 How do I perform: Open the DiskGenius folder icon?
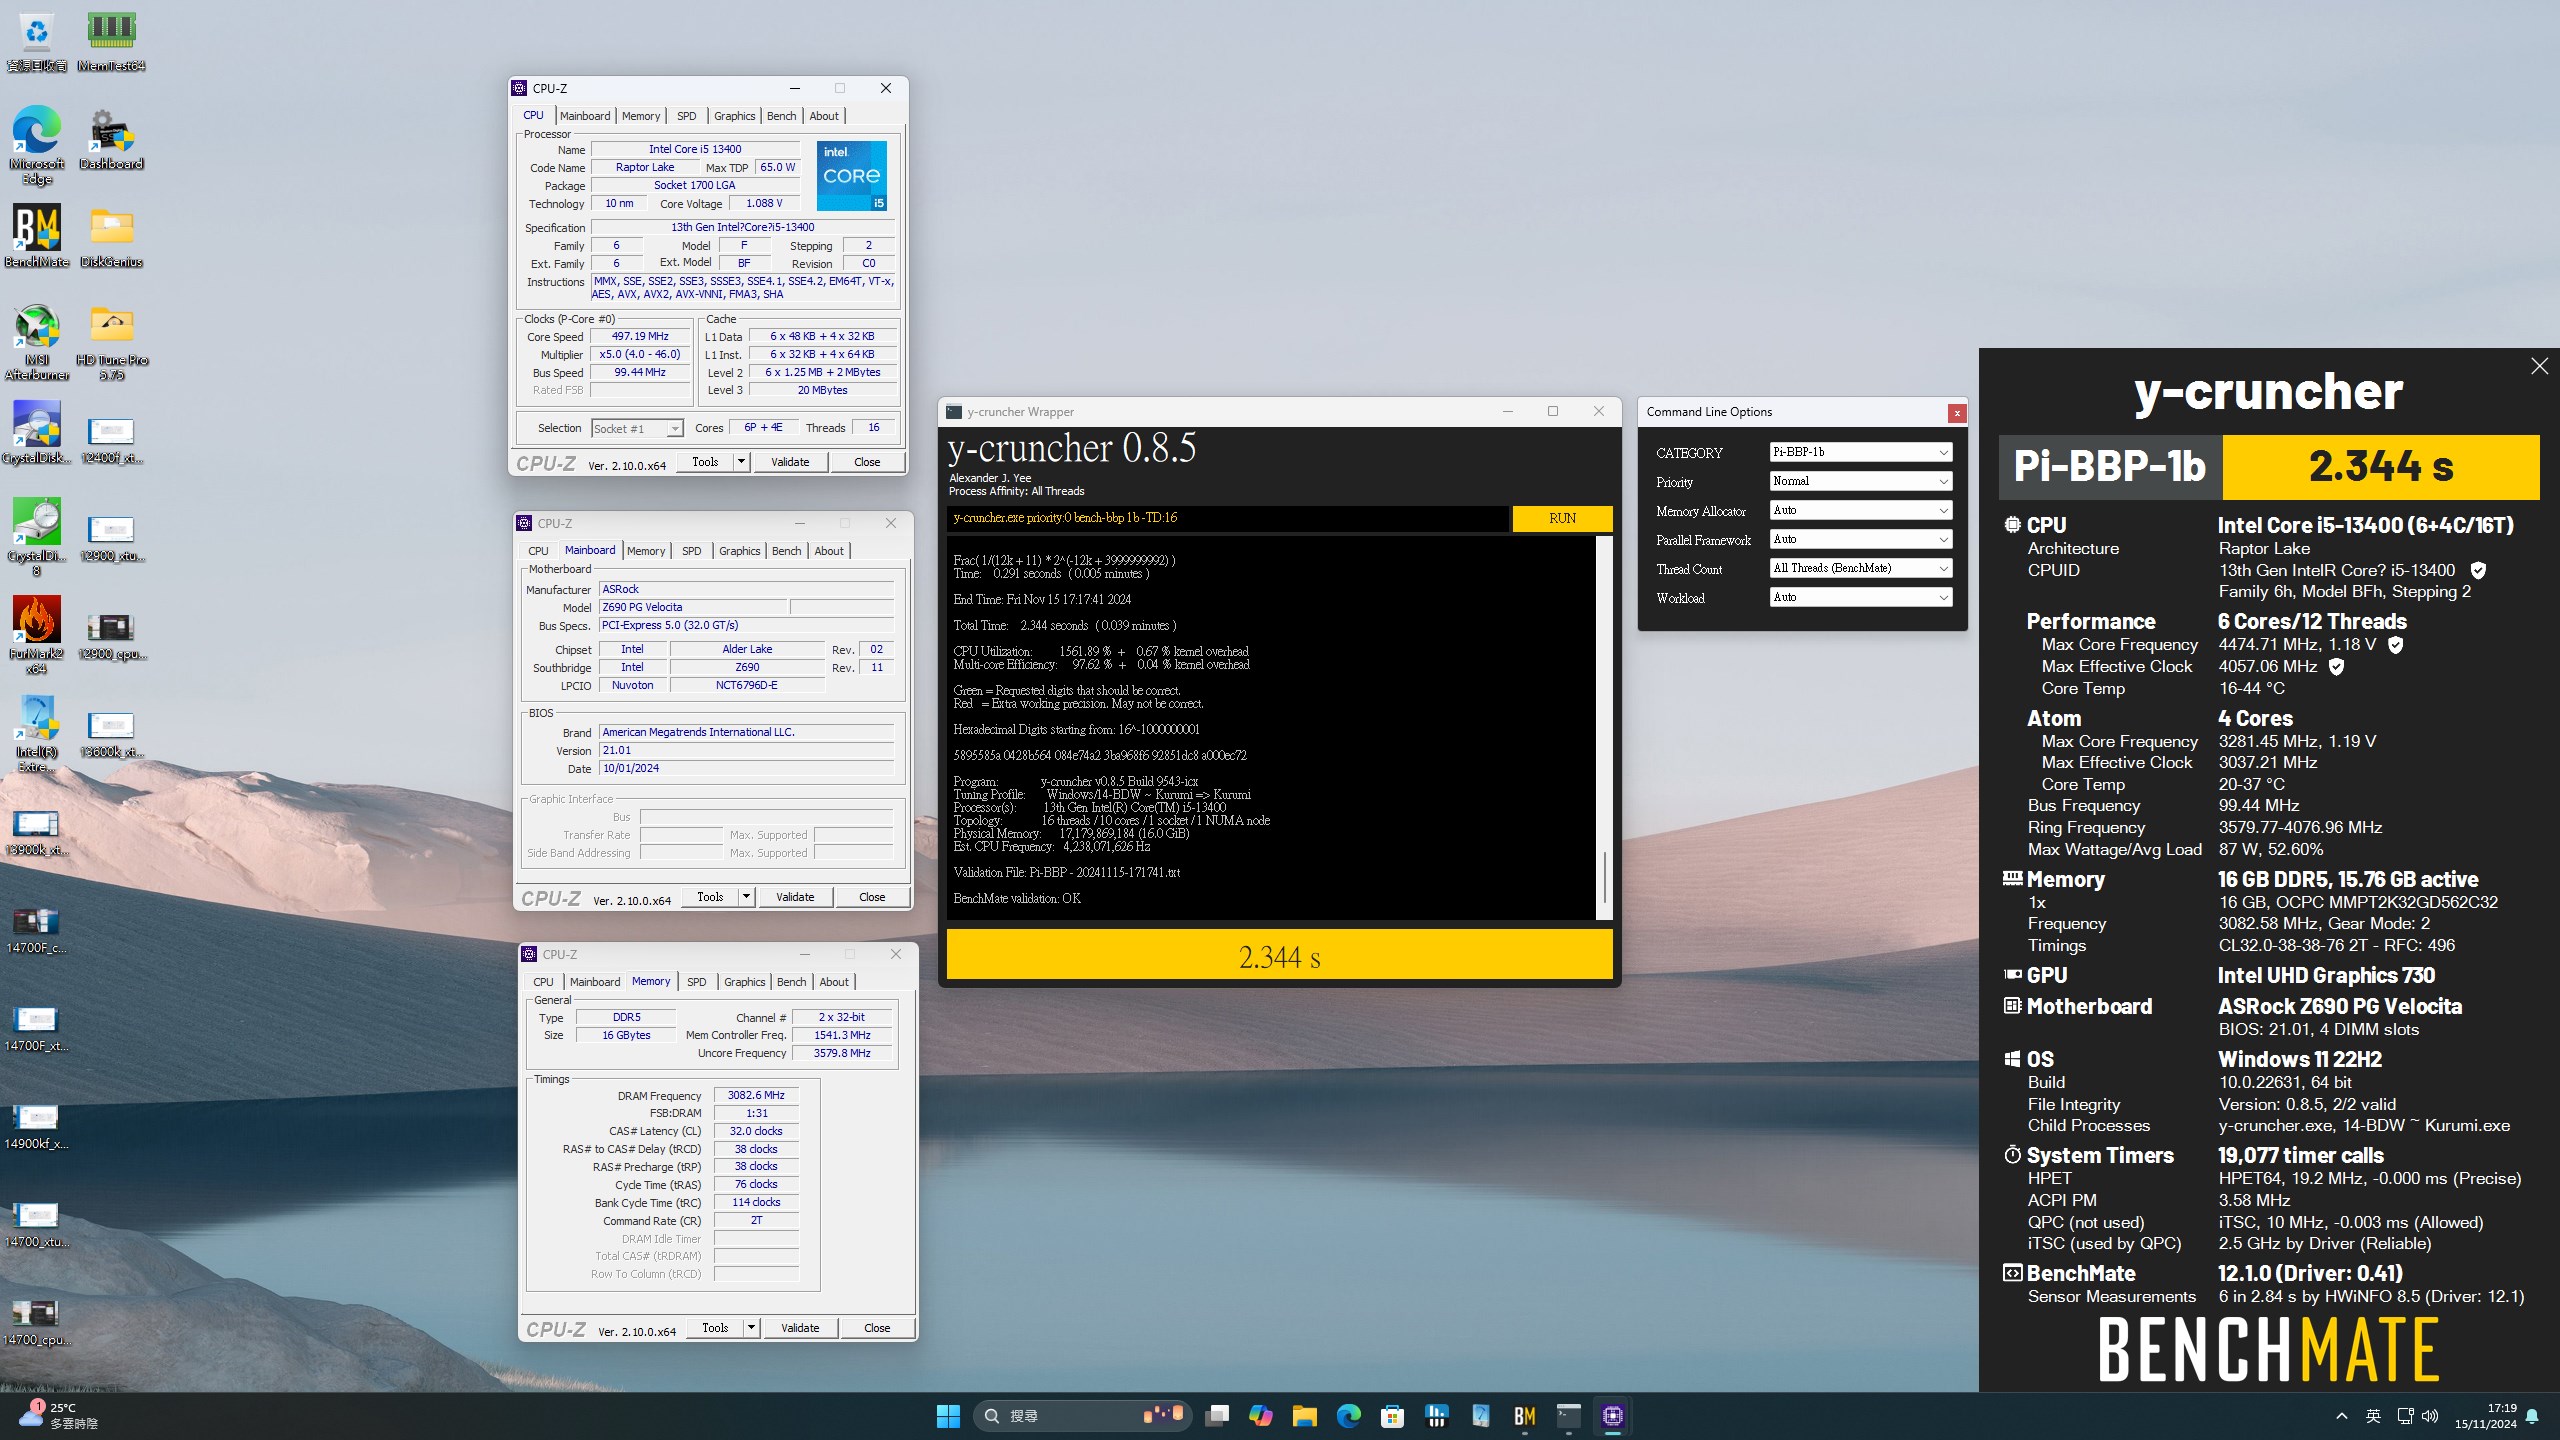pos(111,237)
